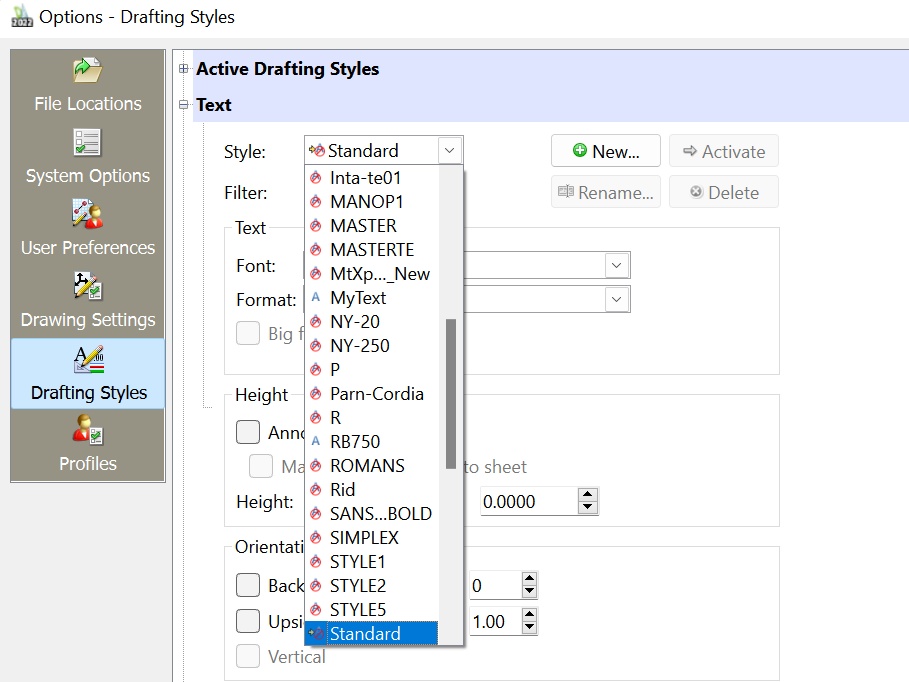Go to Drawing Settings icon
909x682 pixels.
tap(88, 287)
